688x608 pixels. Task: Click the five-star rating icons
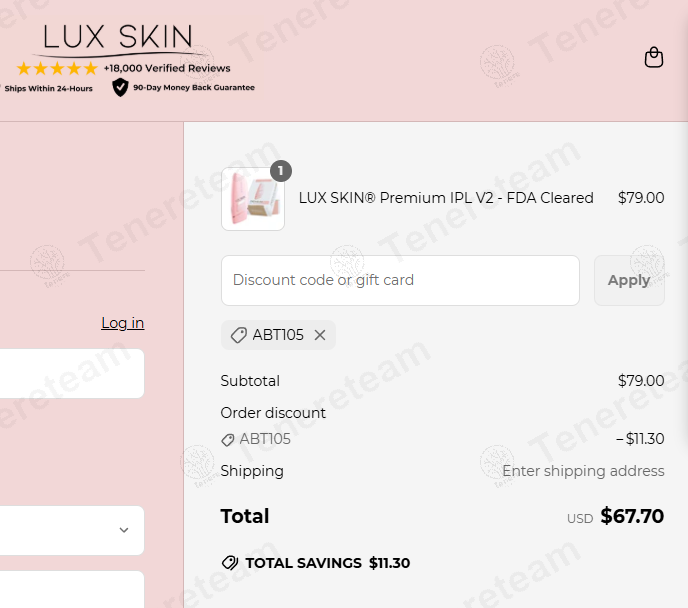tap(57, 68)
